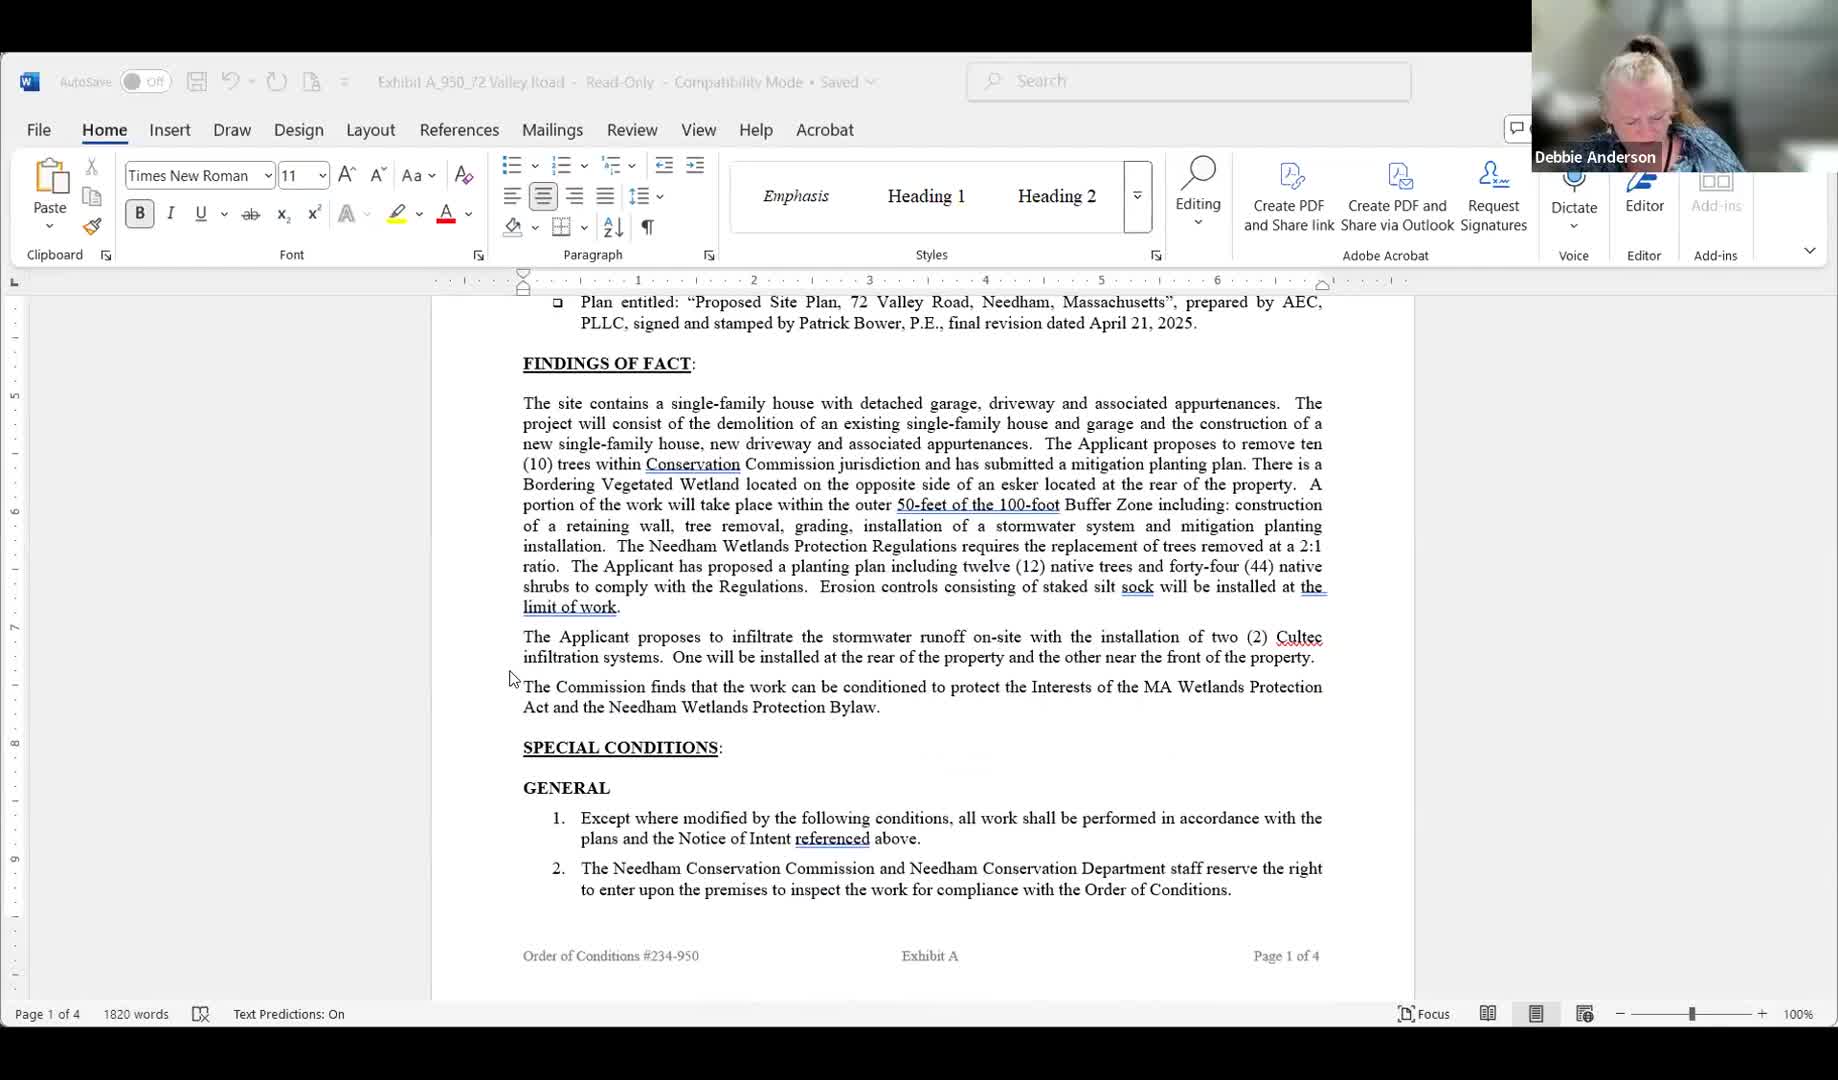The height and width of the screenshot is (1080, 1838).
Task: Open Create PDF and Share link
Action: pyautogui.click(x=1288, y=197)
